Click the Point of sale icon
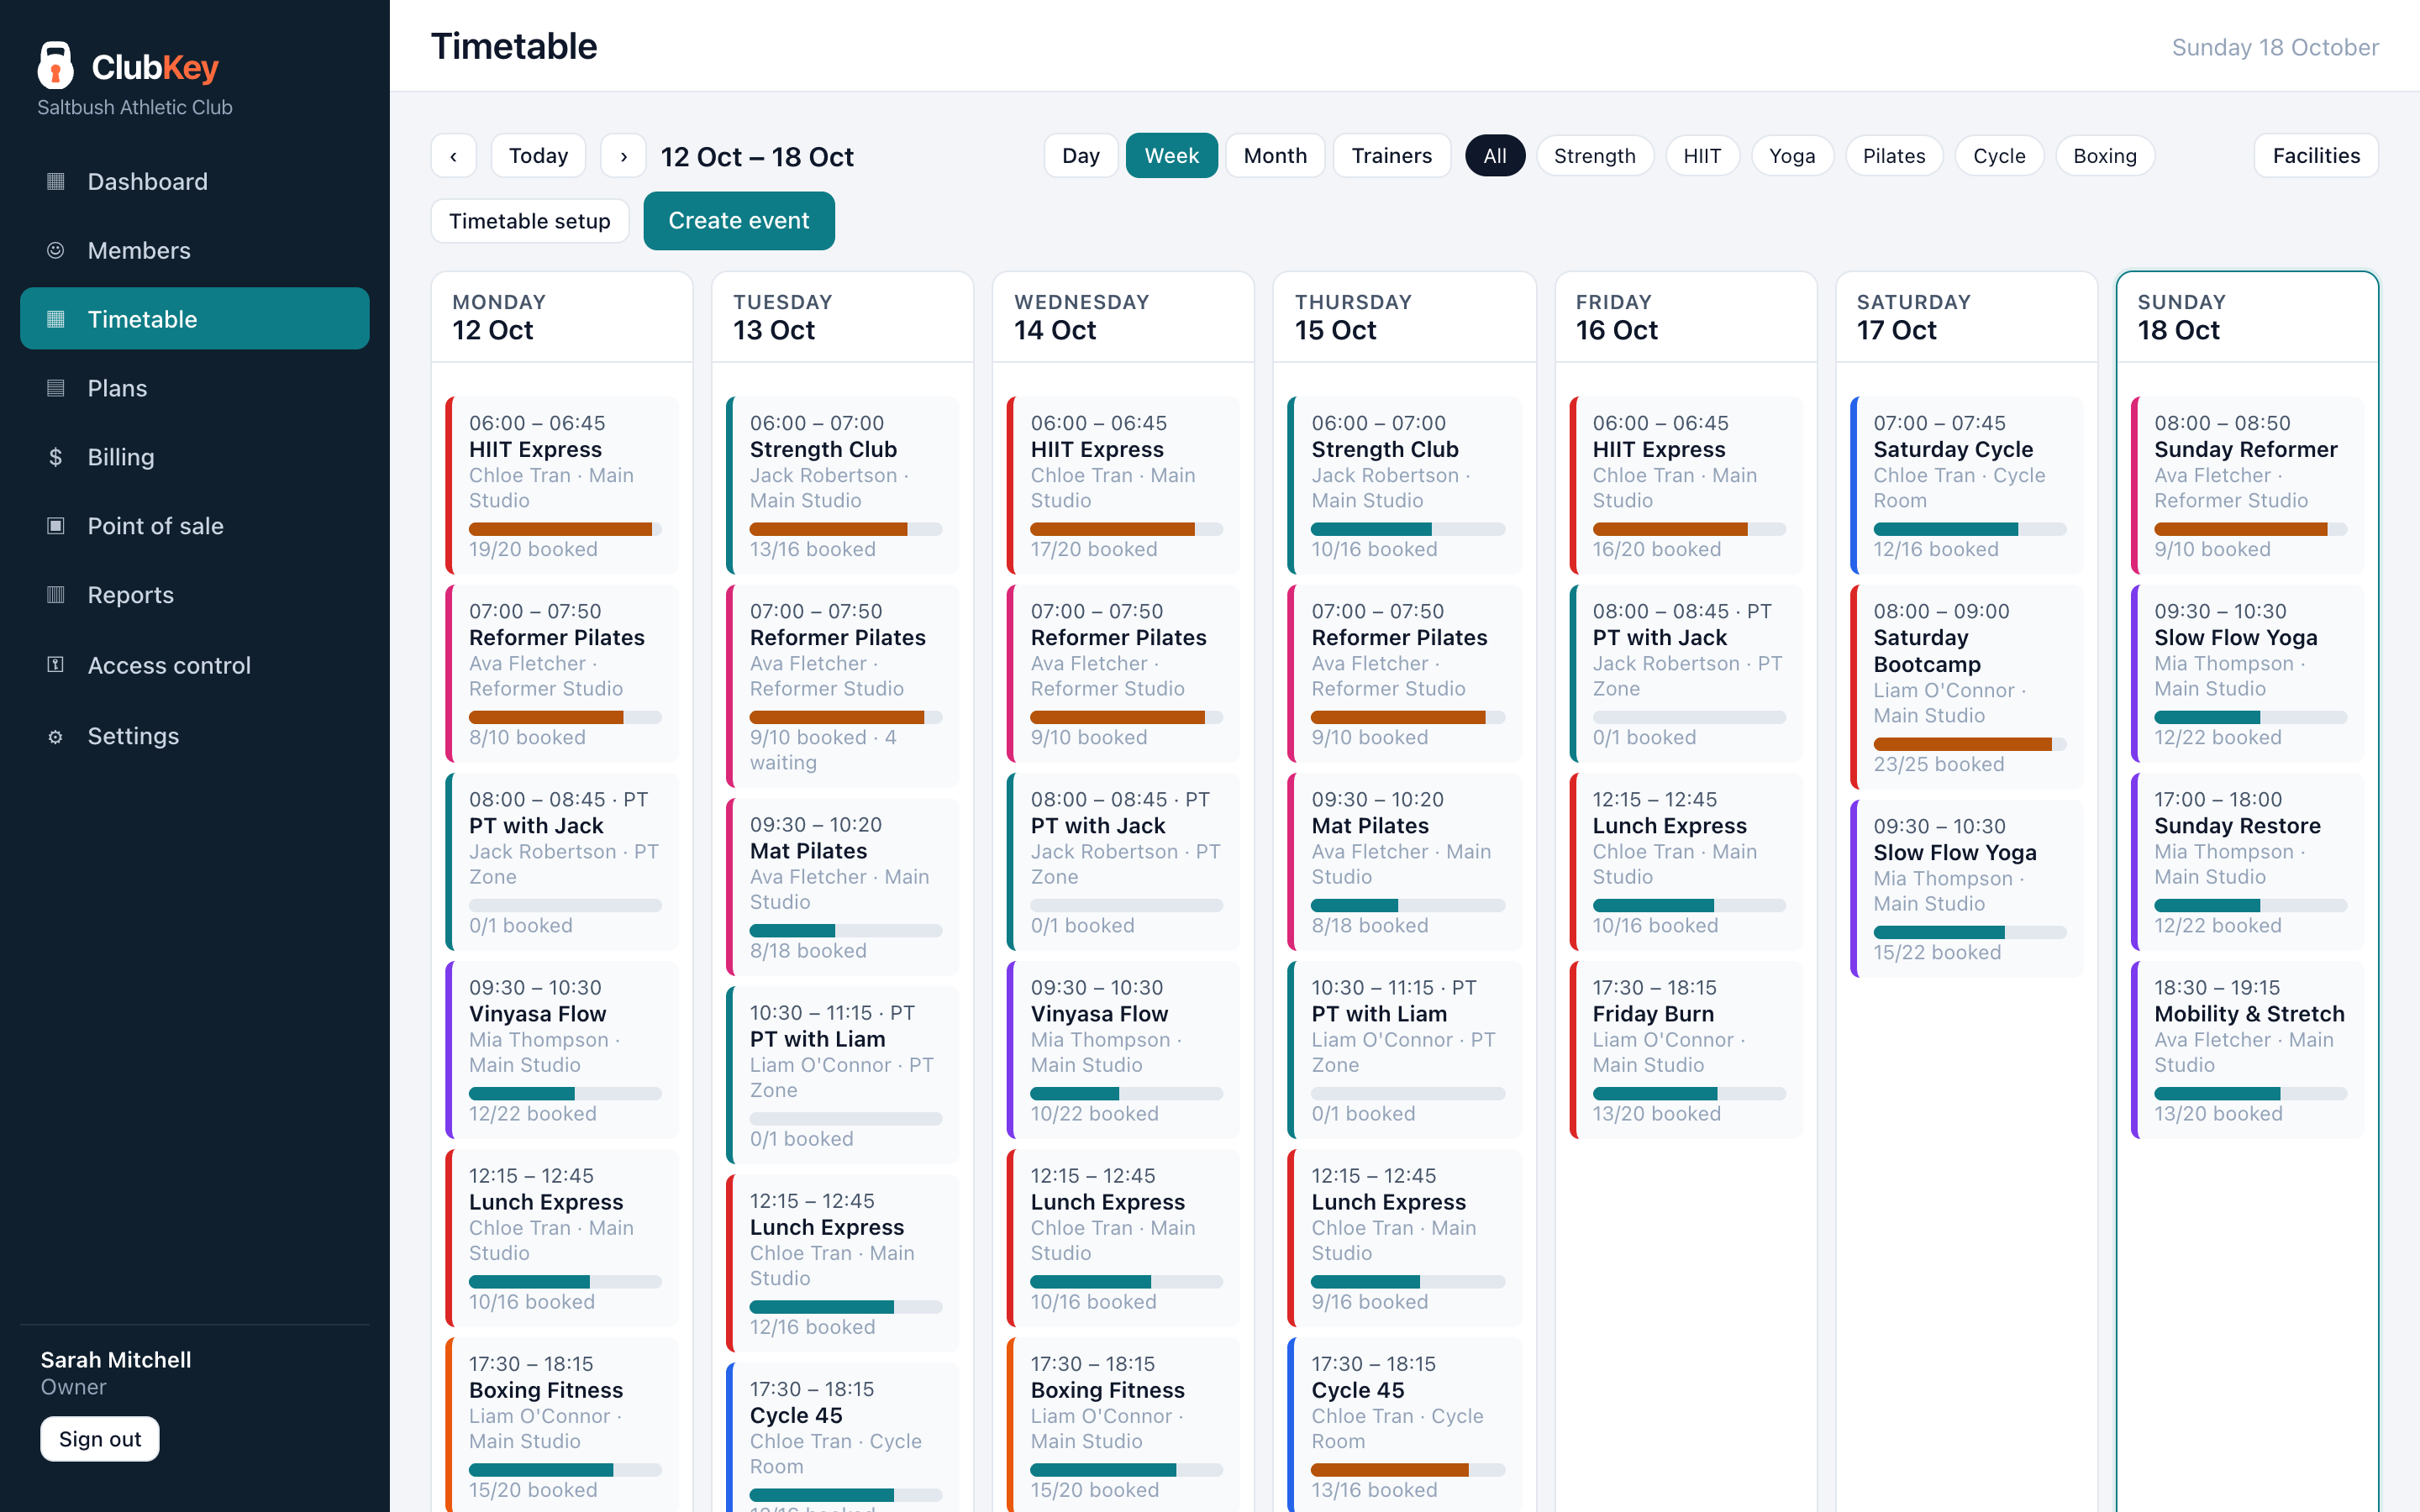Image resolution: width=2420 pixels, height=1512 pixels. pyautogui.click(x=56, y=526)
